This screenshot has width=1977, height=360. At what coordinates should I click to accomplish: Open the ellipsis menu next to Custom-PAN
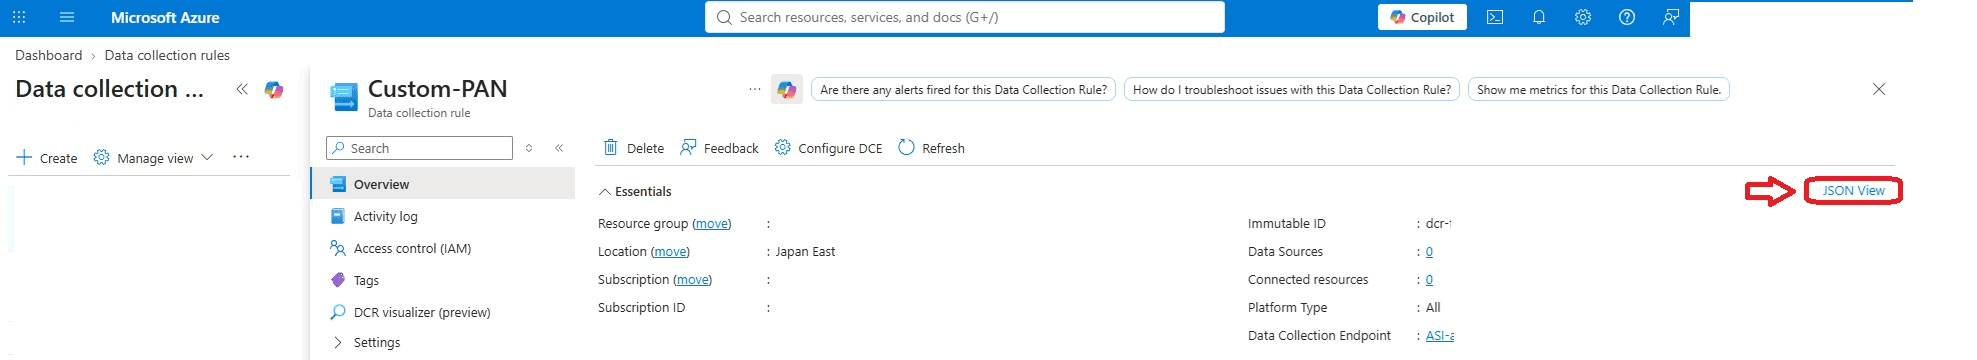click(755, 89)
